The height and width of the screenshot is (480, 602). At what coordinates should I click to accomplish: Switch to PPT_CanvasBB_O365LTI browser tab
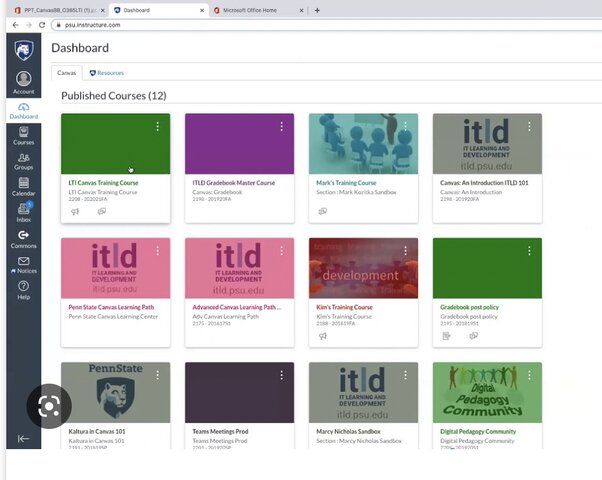click(x=60, y=10)
